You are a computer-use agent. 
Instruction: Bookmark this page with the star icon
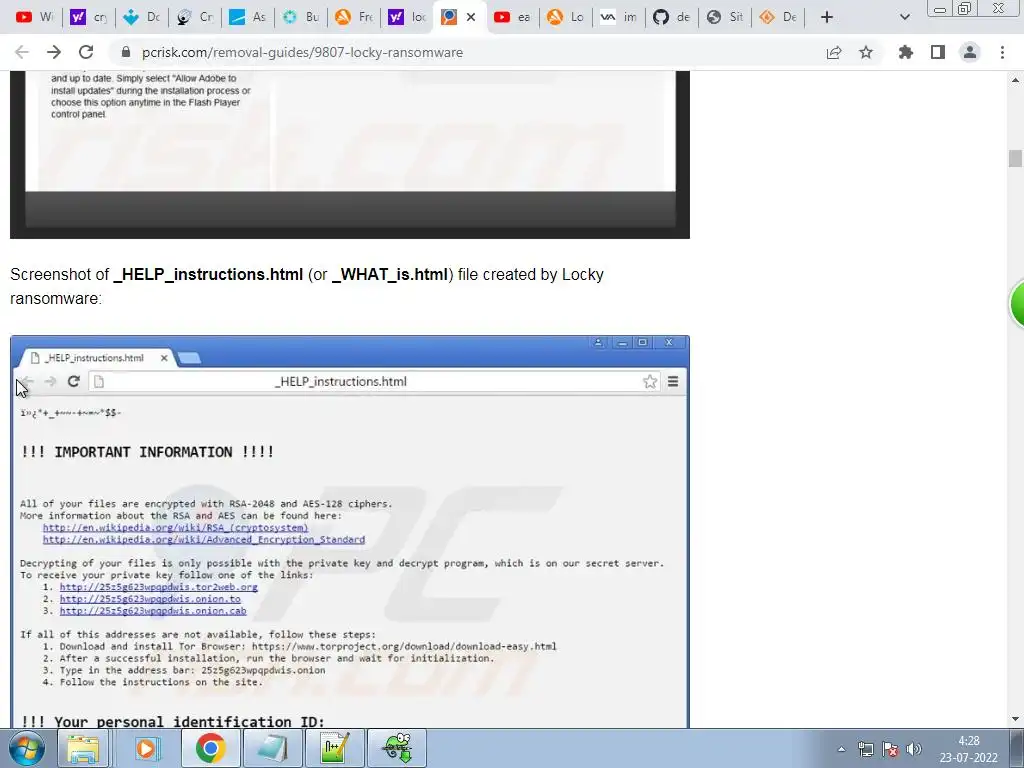tap(866, 52)
